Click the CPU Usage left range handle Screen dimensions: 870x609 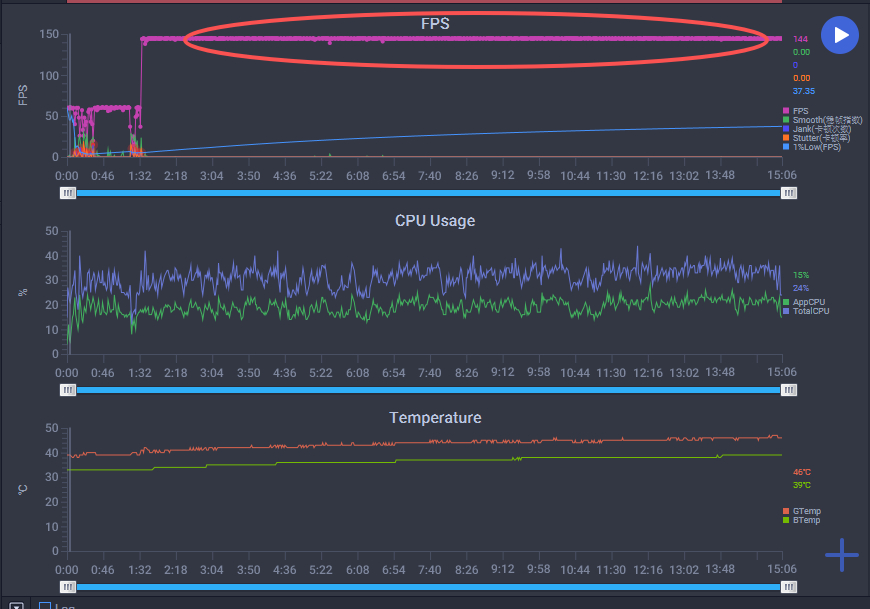pos(68,390)
